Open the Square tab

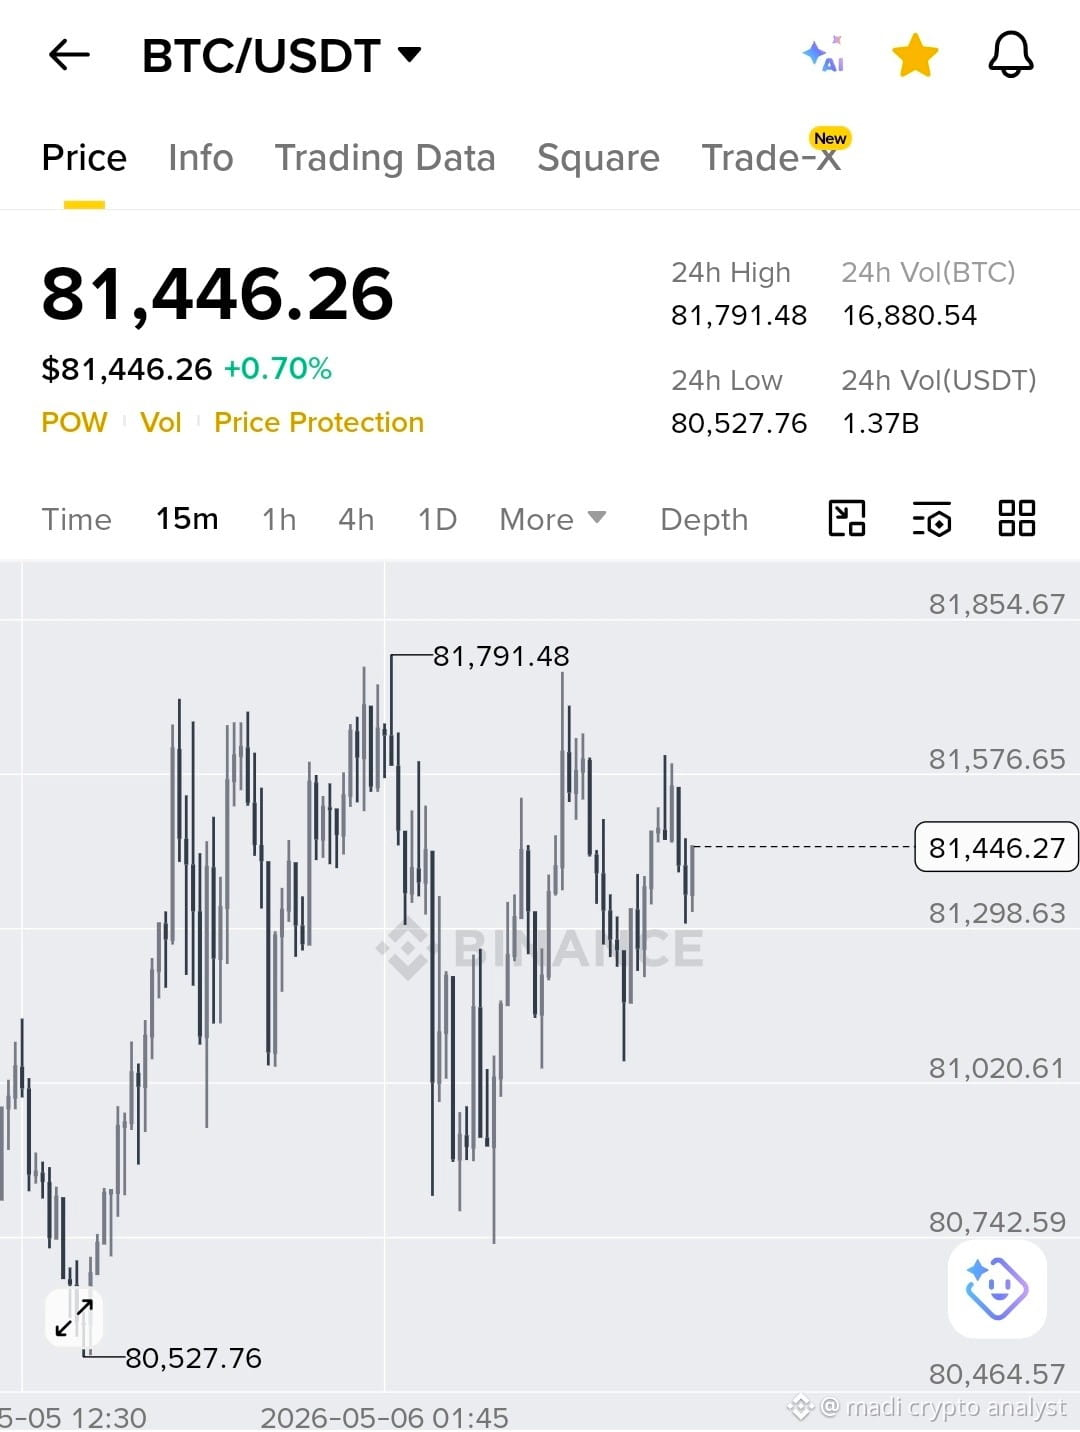click(598, 158)
